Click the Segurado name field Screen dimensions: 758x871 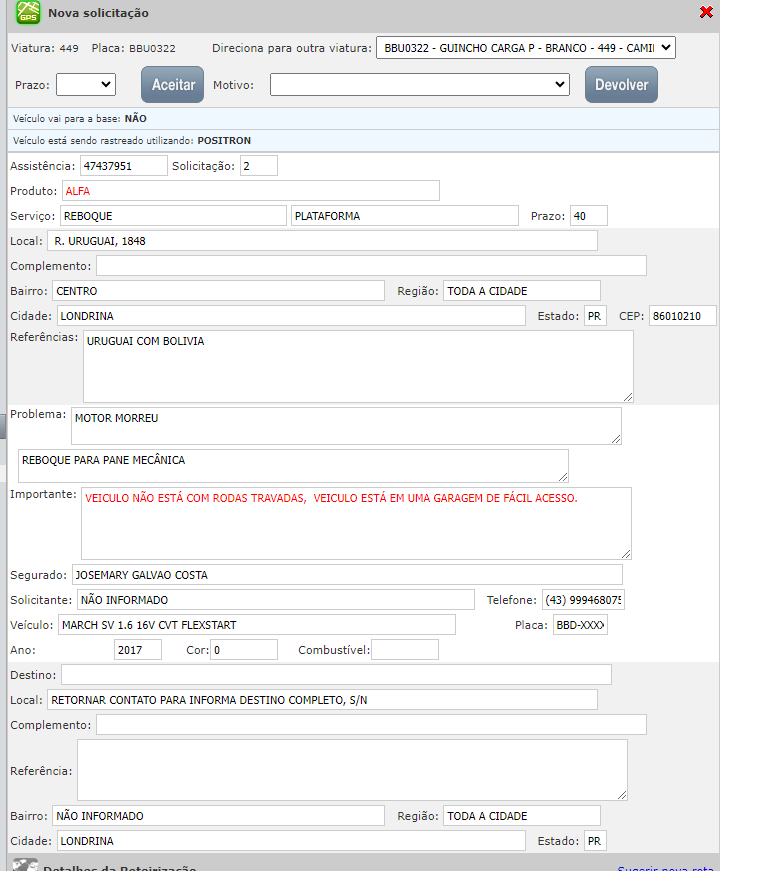coord(347,575)
